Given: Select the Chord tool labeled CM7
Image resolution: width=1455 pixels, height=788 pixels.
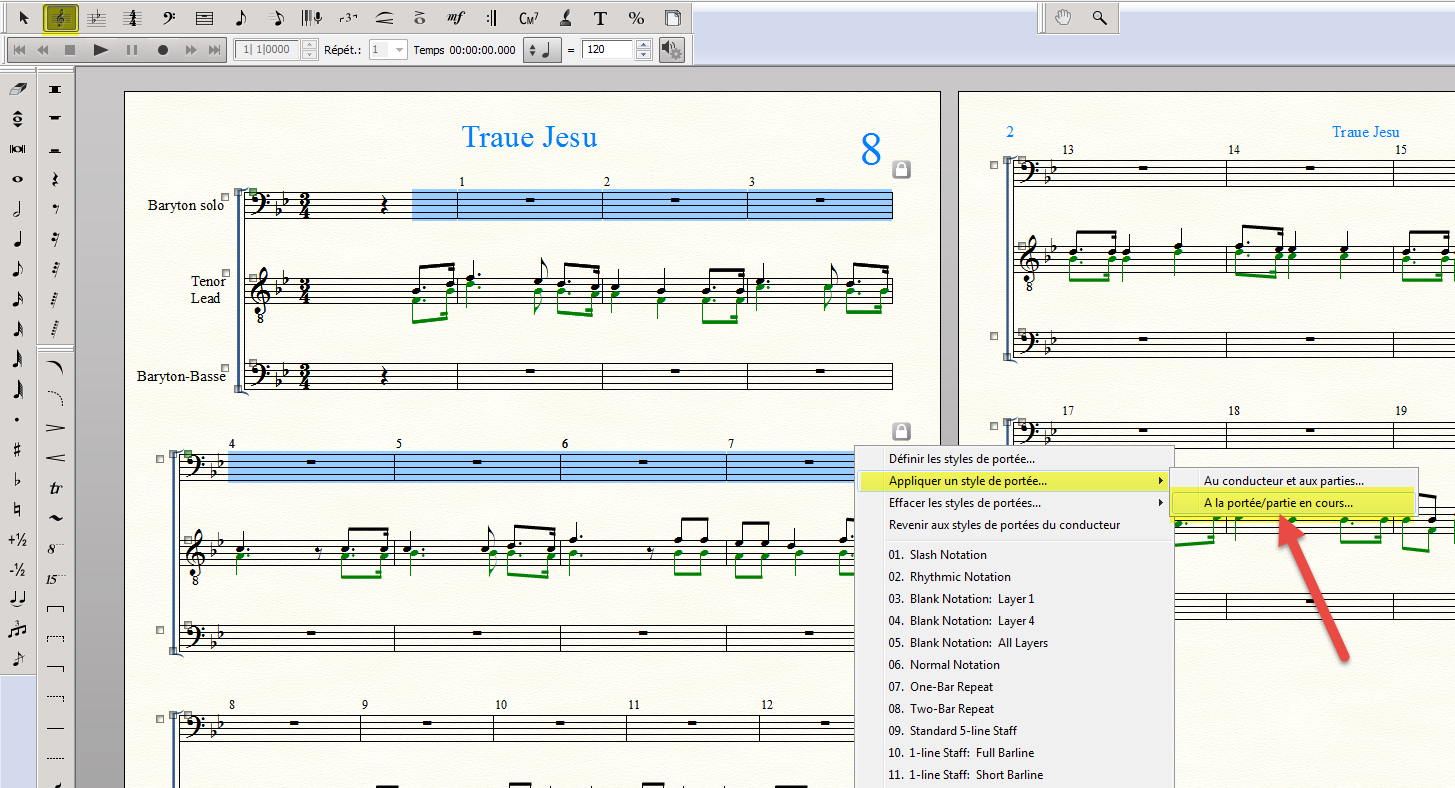Looking at the screenshot, I should click(529, 17).
